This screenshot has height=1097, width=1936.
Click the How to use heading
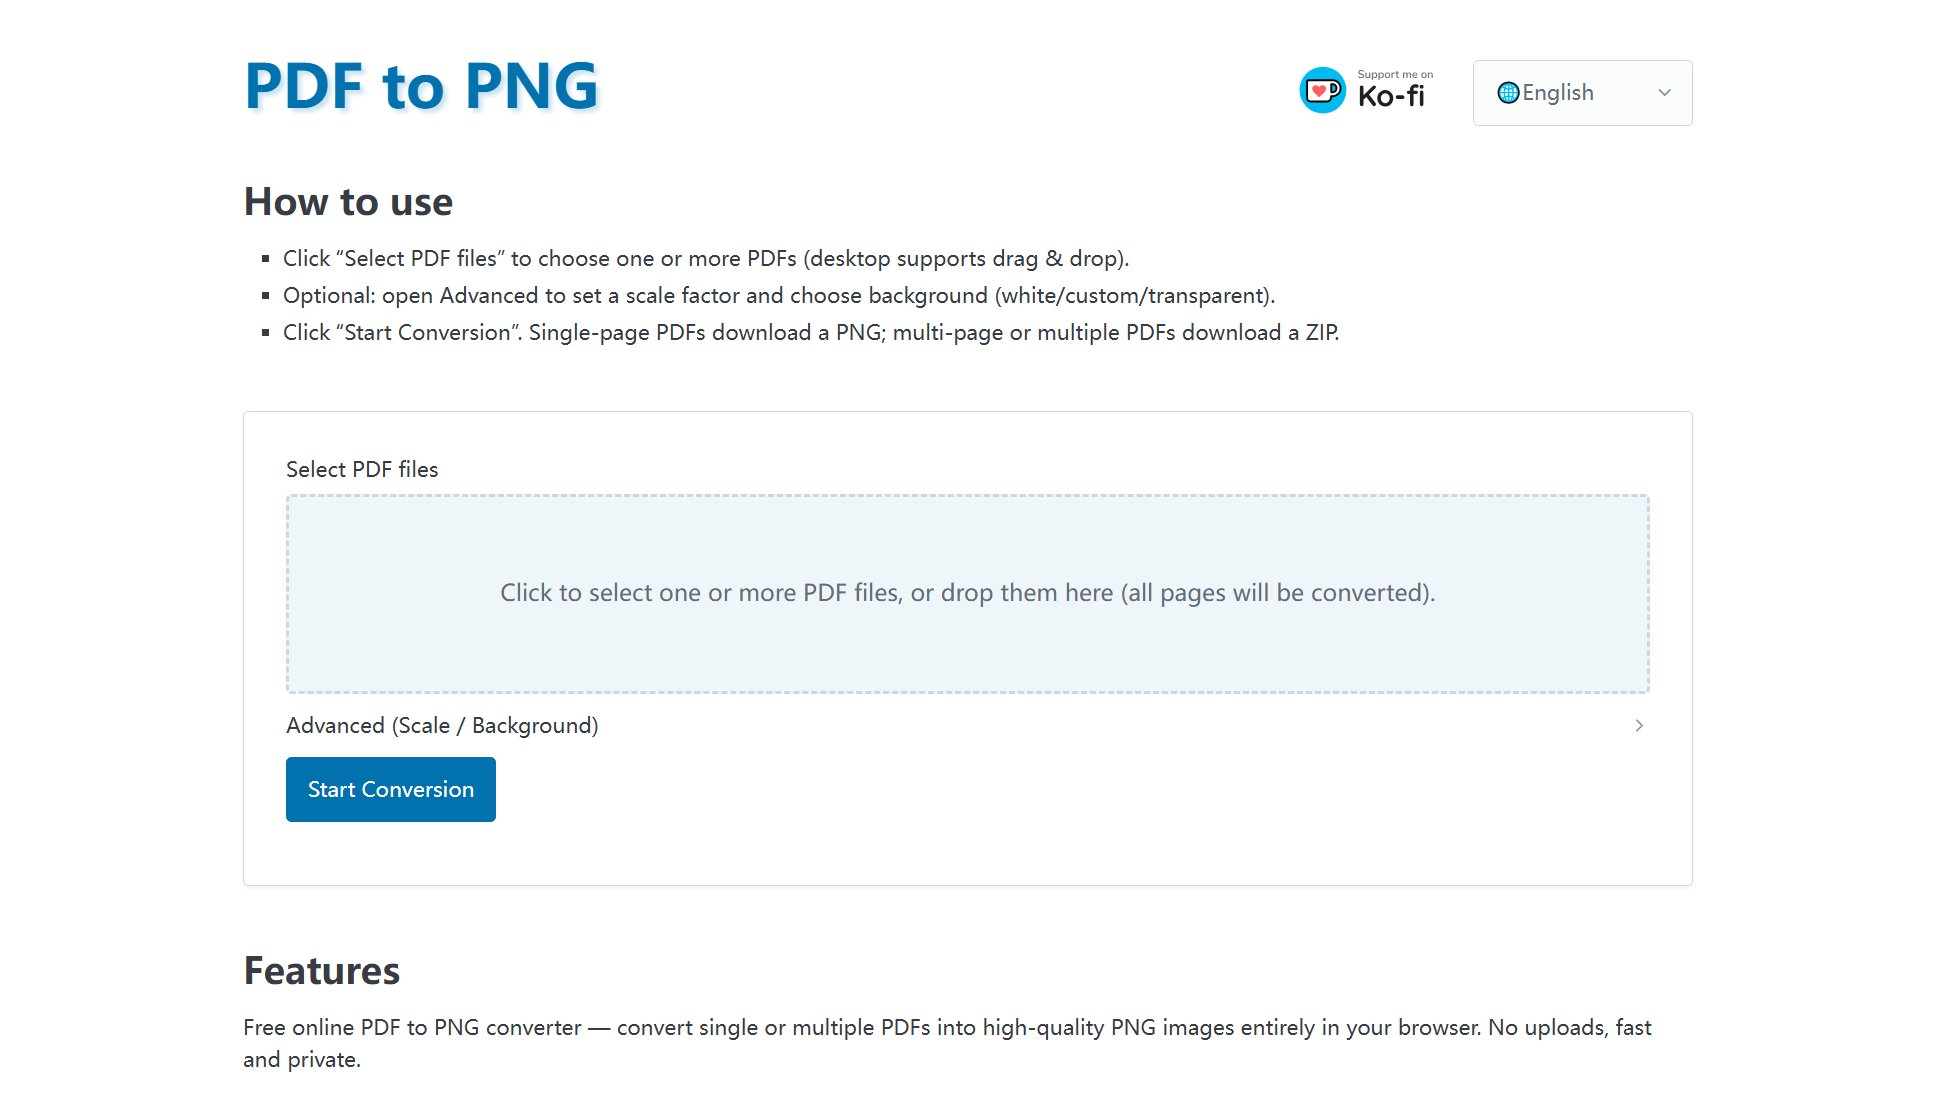348,202
